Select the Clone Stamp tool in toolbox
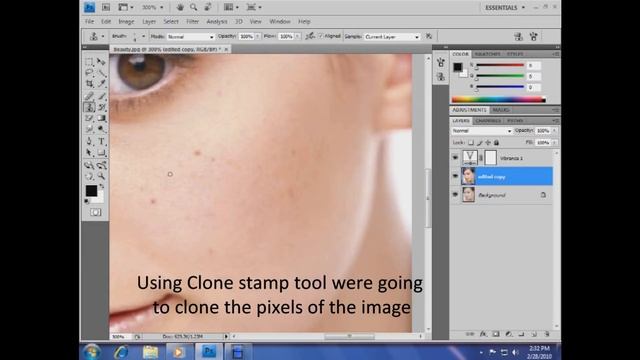Viewport: 640px width, 360px height. coord(89,107)
